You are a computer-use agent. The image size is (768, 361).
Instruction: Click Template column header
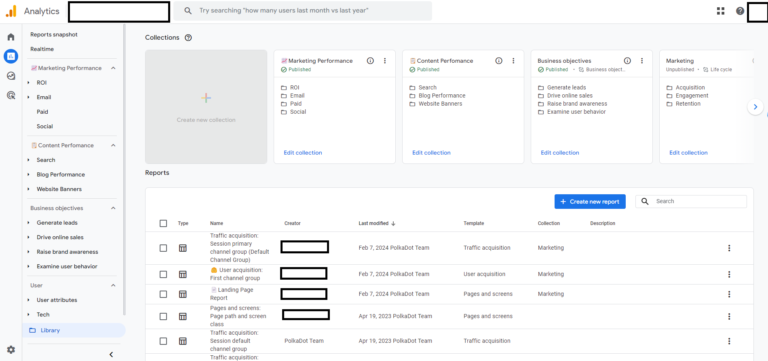[474, 223]
